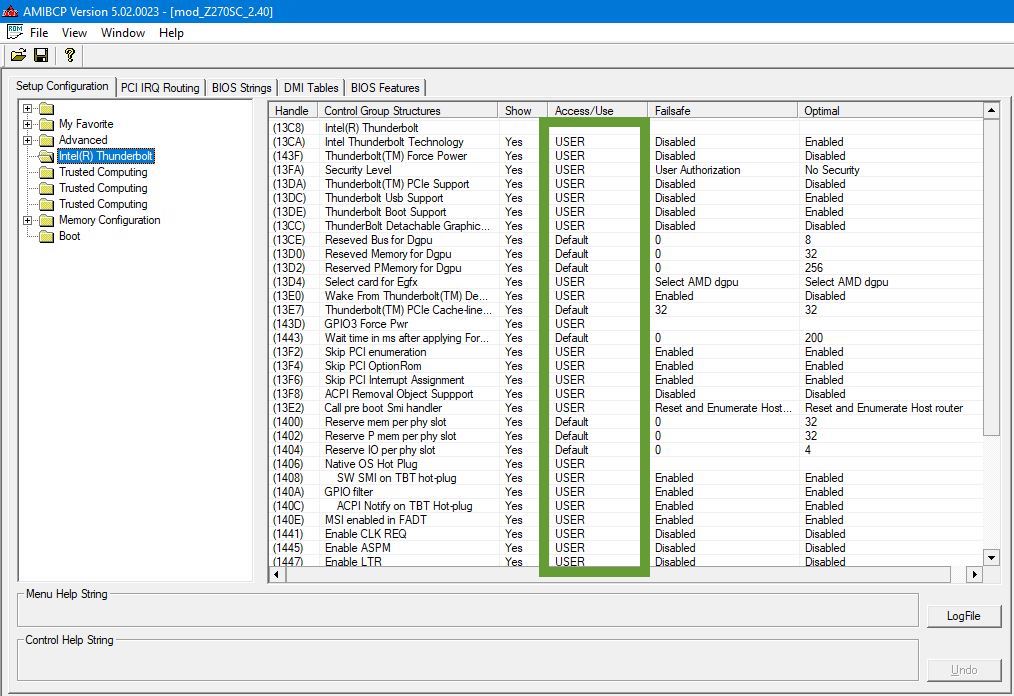Screen dimensions: 1014x696
Task: Expand the Advanced tree node
Action: (28, 140)
